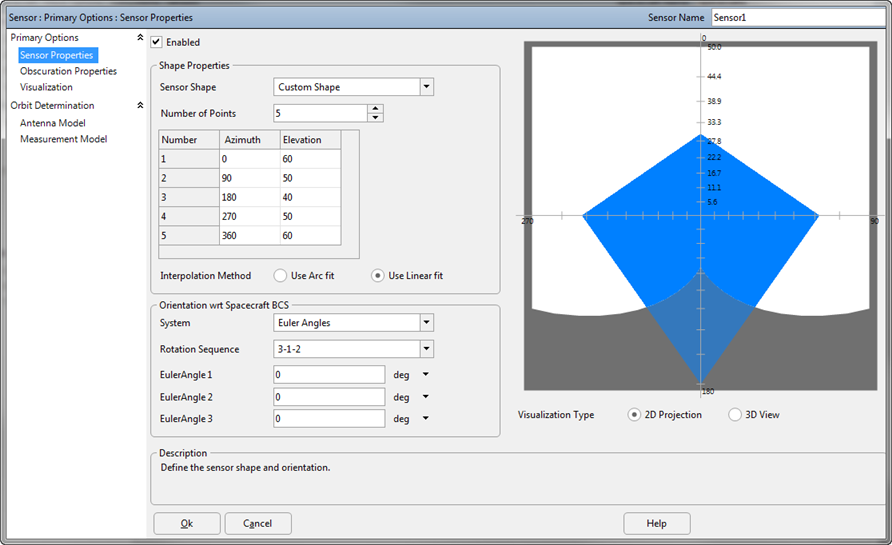Click the EulerAngle 2 input field

click(x=329, y=397)
